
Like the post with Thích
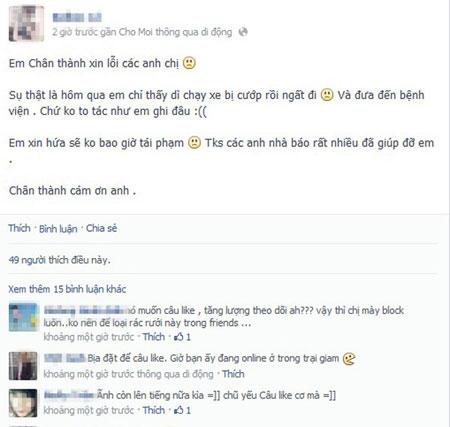pyautogui.click(x=19, y=228)
